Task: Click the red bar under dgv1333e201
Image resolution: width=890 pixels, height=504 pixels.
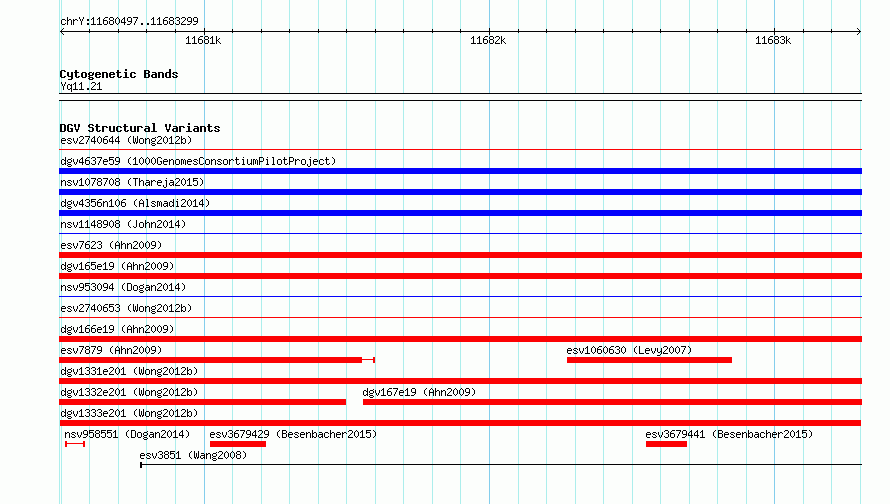Action: click(x=460, y=423)
